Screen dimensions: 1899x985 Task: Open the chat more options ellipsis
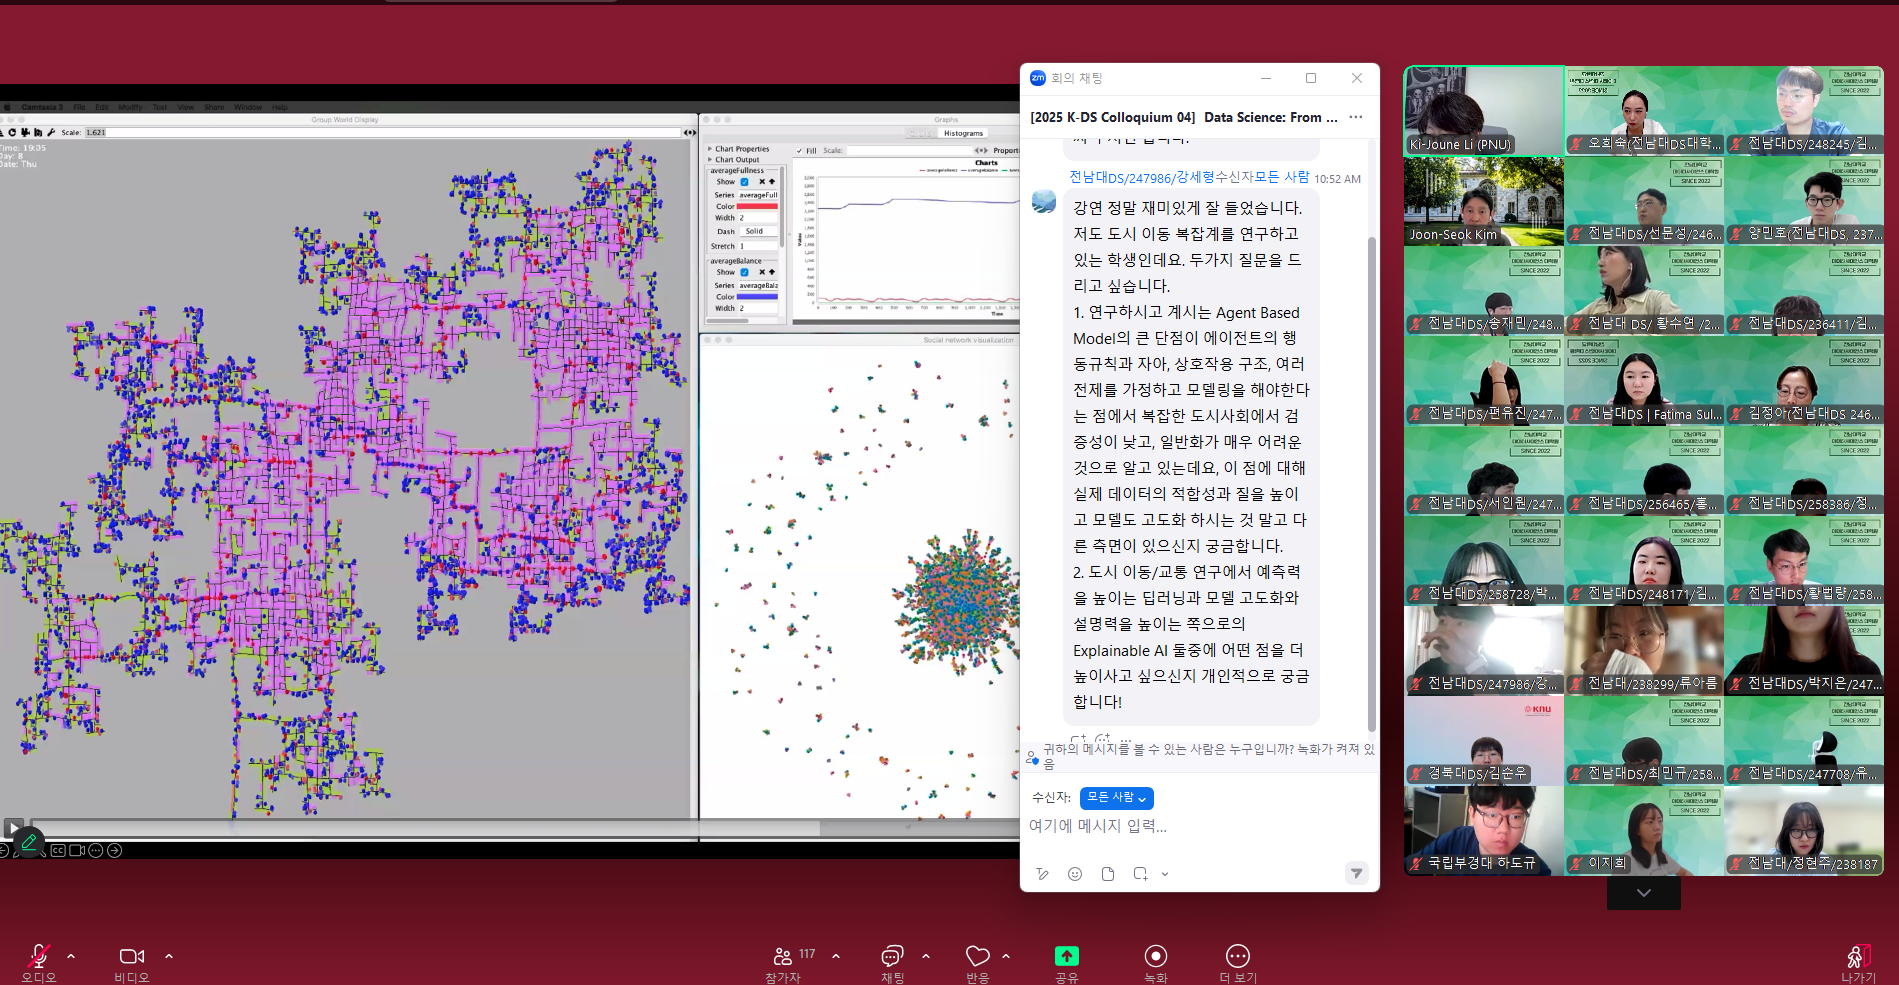pyautogui.click(x=1356, y=117)
